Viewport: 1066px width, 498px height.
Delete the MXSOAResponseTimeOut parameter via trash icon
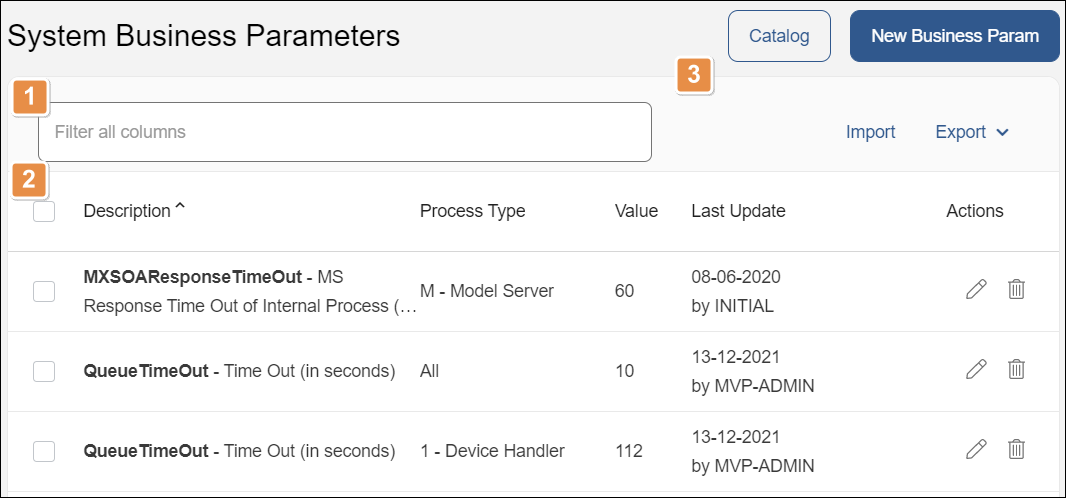pyautogui.click(x=1016, y=290)
